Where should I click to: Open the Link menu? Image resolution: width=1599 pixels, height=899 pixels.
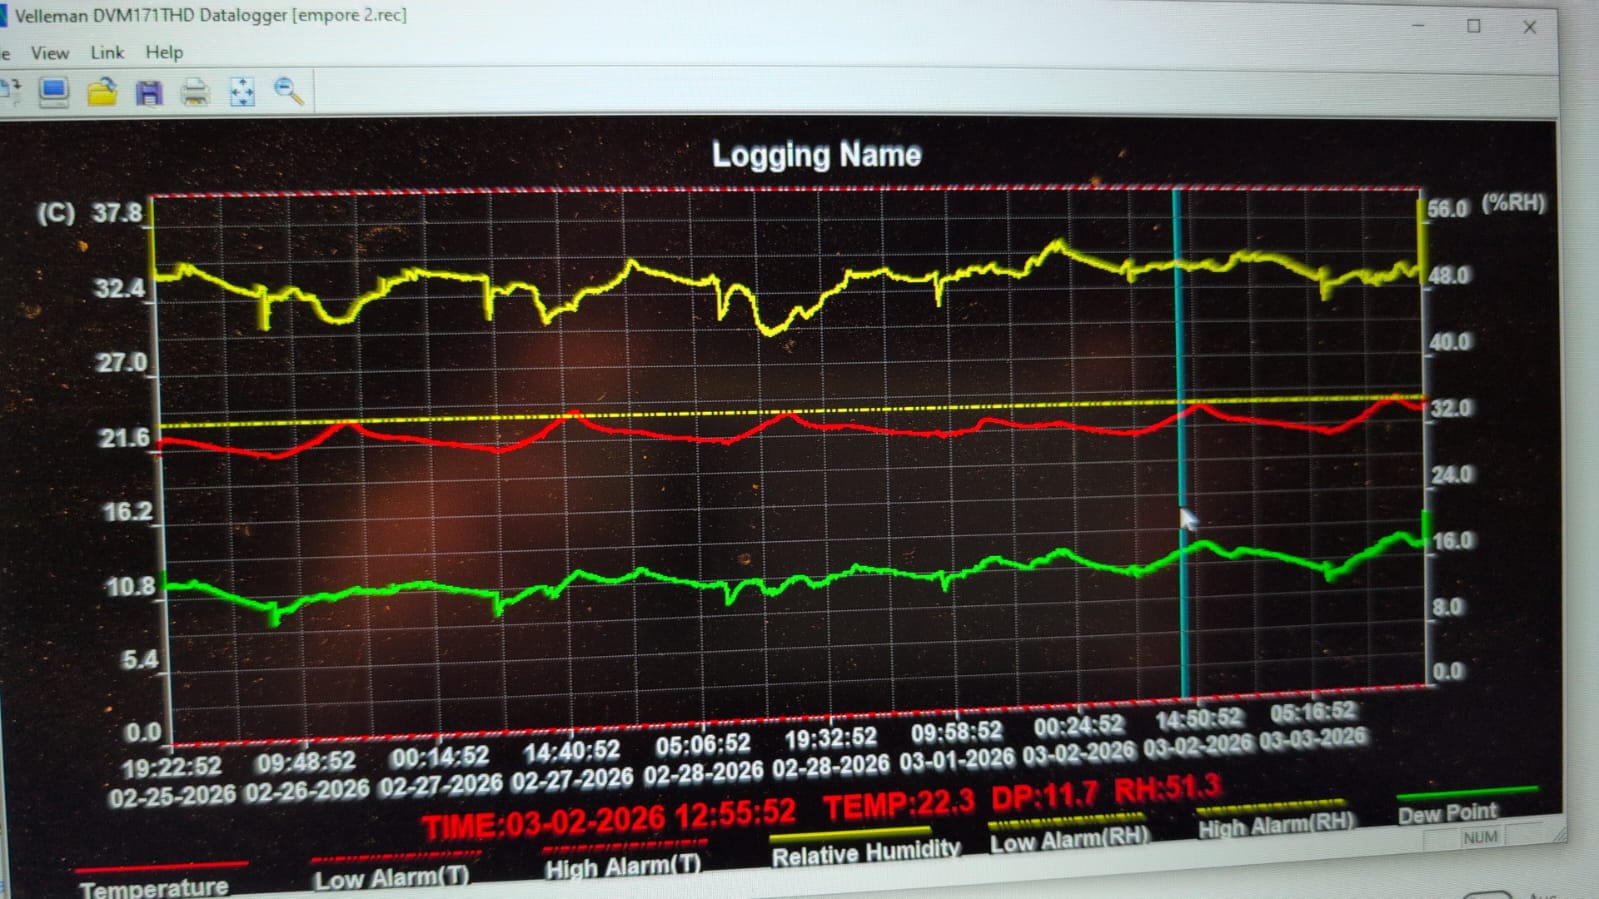107,53
